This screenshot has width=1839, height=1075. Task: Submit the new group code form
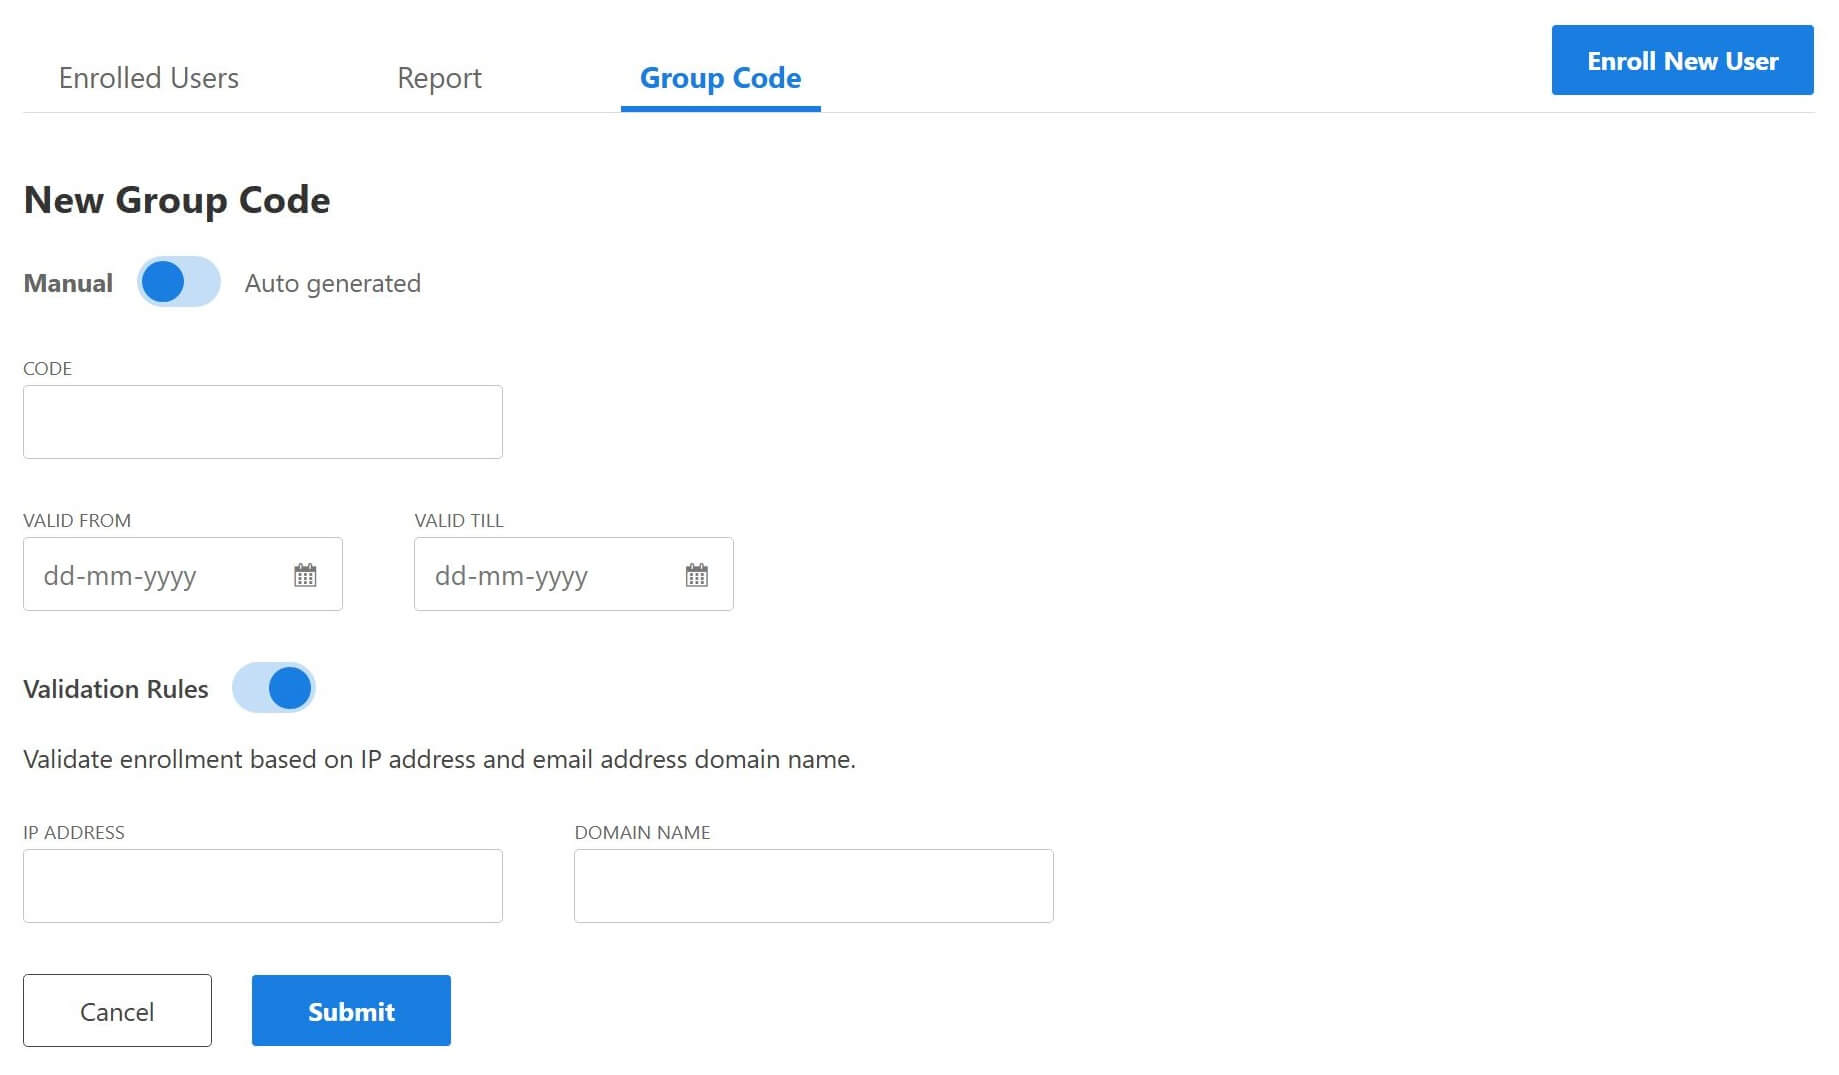coord(351,1010)
